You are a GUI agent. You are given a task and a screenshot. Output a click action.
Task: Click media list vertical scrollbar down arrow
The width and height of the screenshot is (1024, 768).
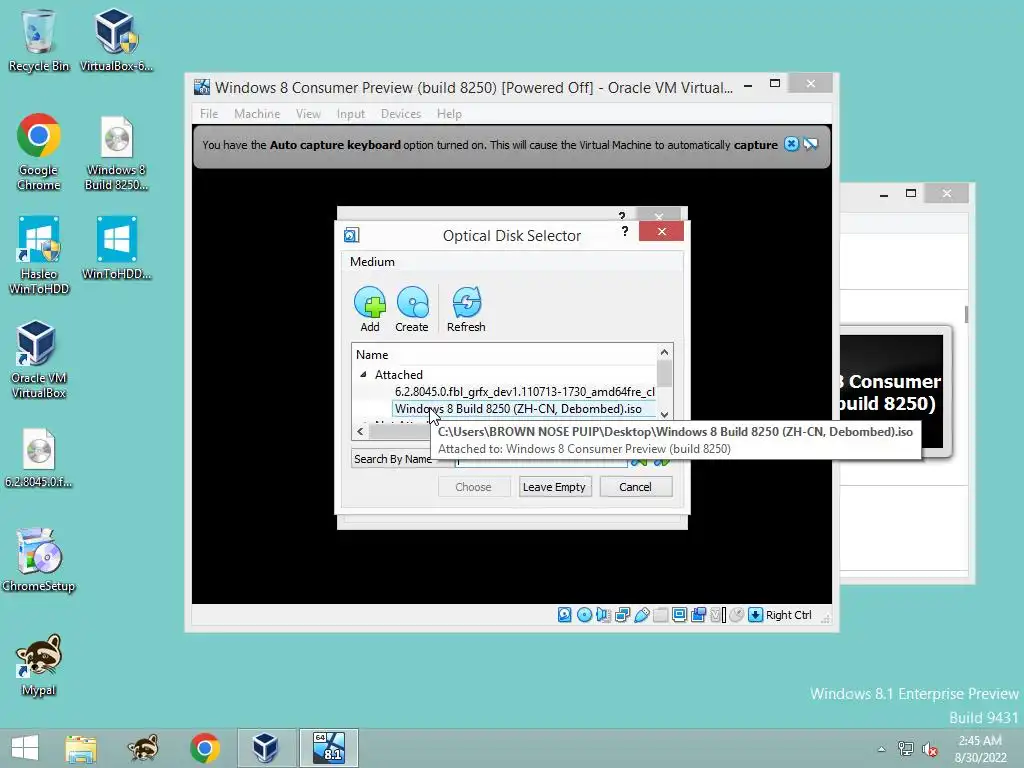(x=664, y=414)
